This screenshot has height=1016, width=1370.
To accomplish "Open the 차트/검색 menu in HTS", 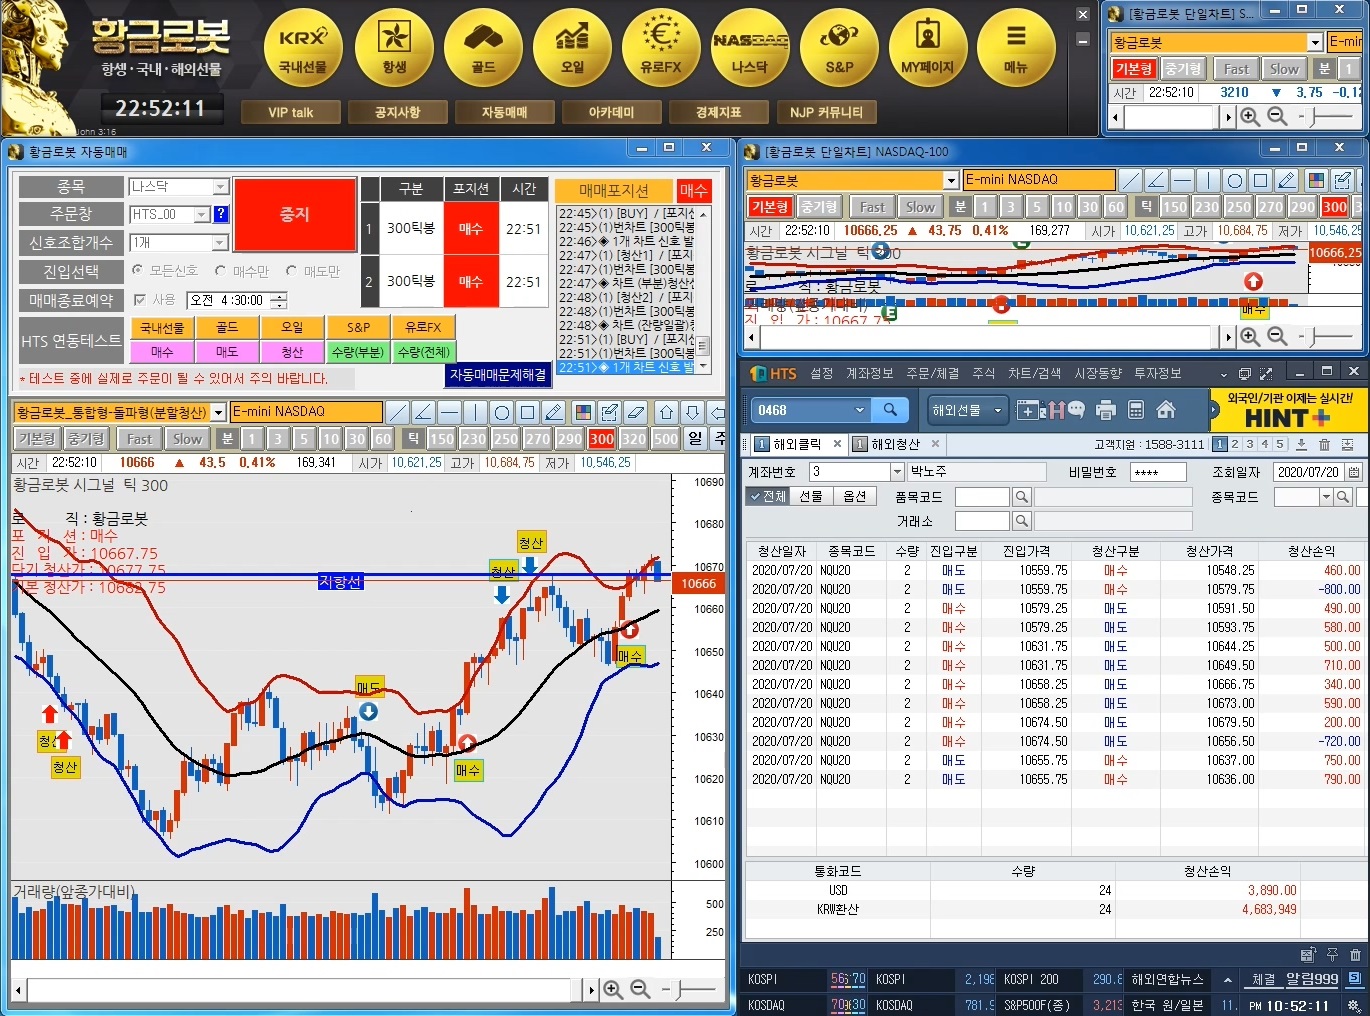I will [x=1034, y=373].
